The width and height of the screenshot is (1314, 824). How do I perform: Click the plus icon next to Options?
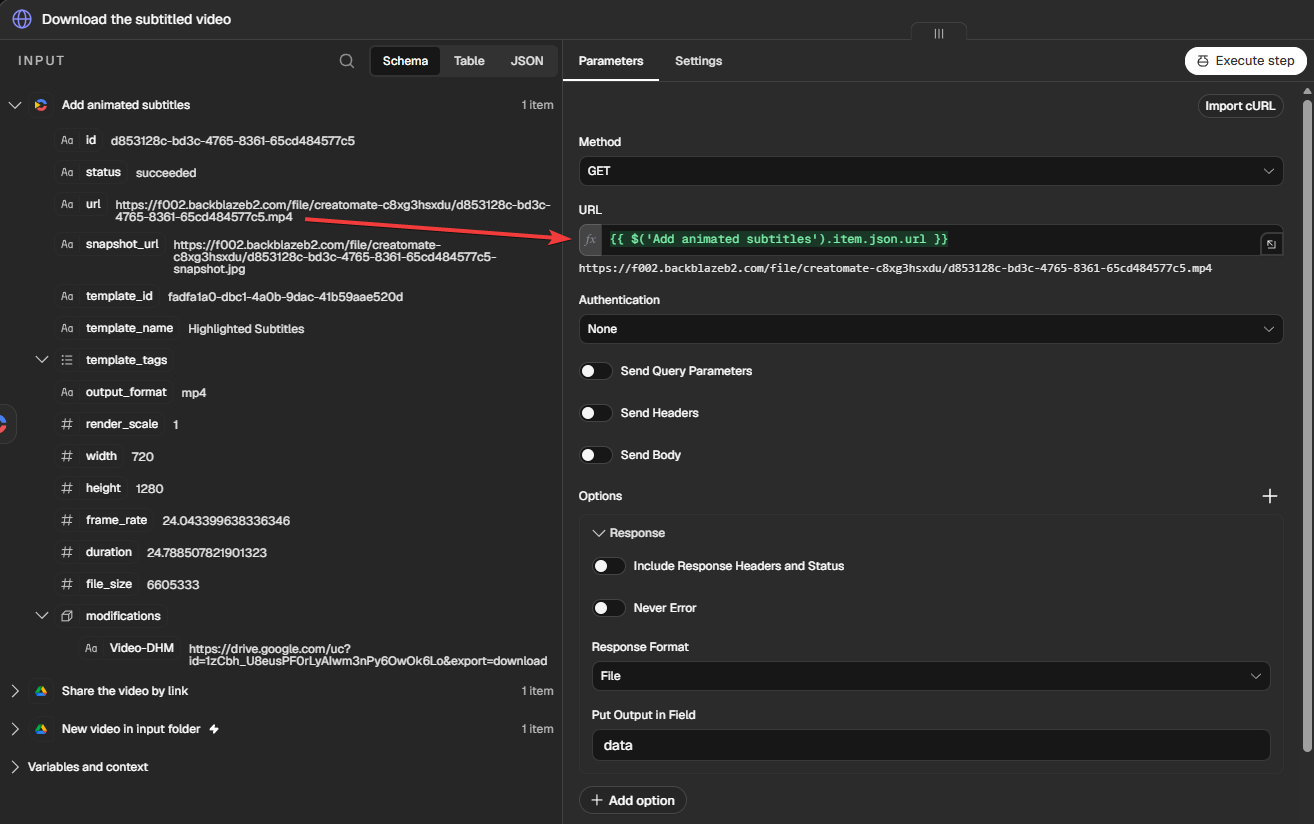click(1270, 496)
